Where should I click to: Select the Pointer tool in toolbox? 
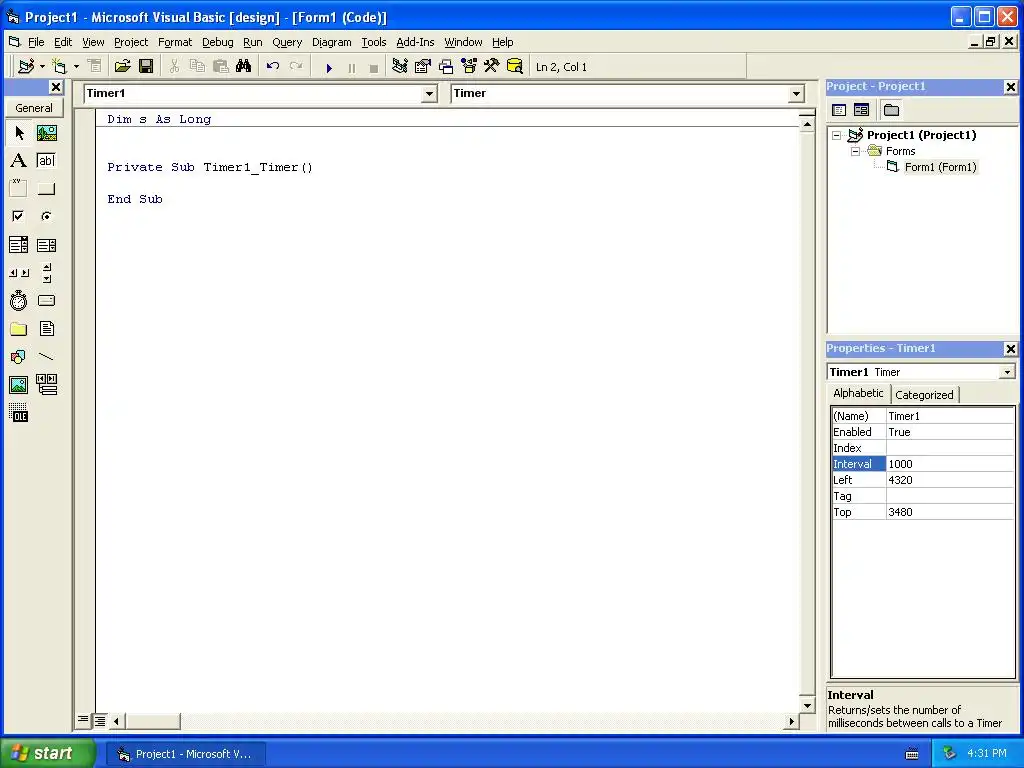coord(19,133)
